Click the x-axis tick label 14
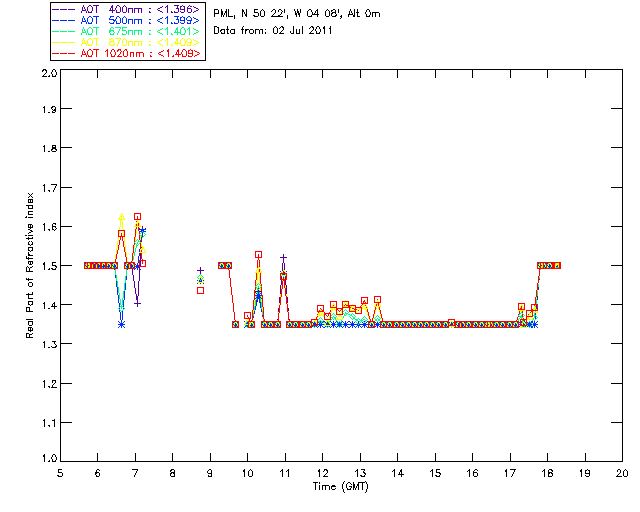The width and height of the screenshot is (640, 512). pyautogui.click(x=398, y=473)
